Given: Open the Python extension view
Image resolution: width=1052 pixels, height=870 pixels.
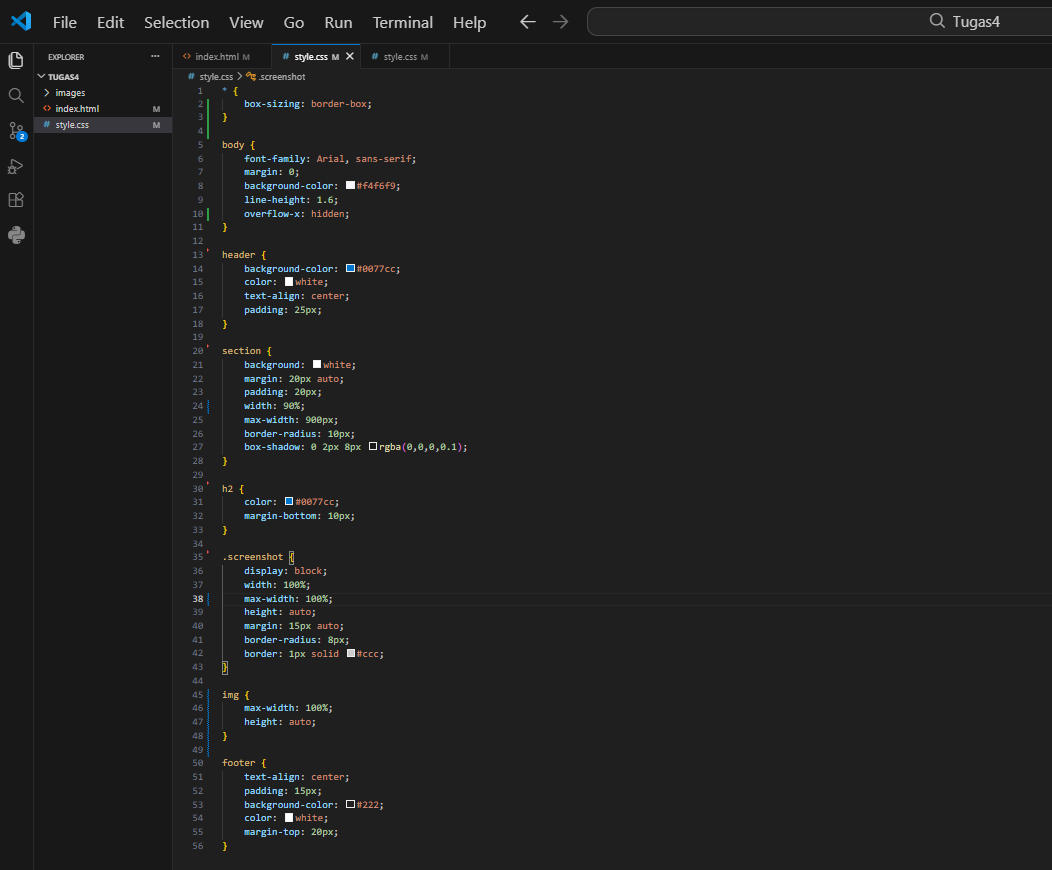Looking at the screenshot, I should 15,235.
